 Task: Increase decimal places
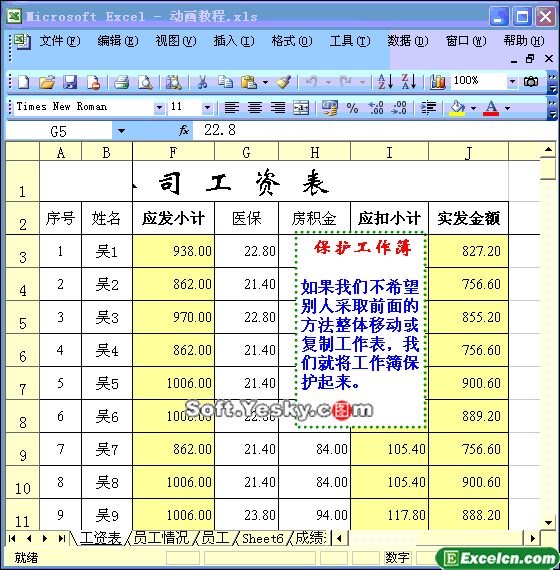pyautogui.click(x=376, y=108)
